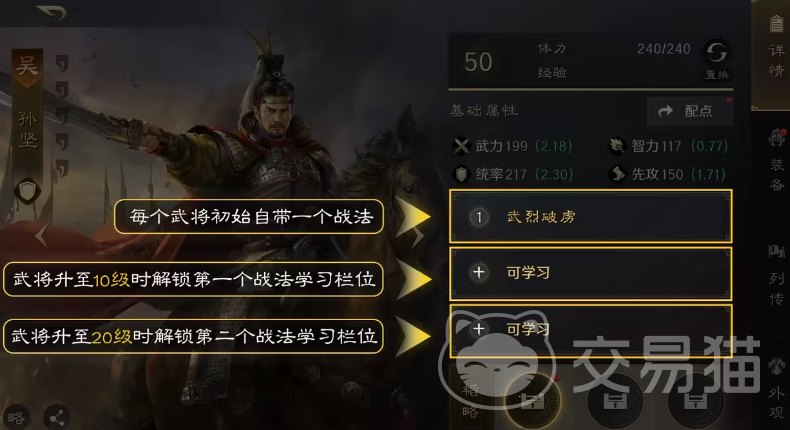Tap the experience progress bar under 经验
Screen dimensions: 790x430
(x=590, y=90)
